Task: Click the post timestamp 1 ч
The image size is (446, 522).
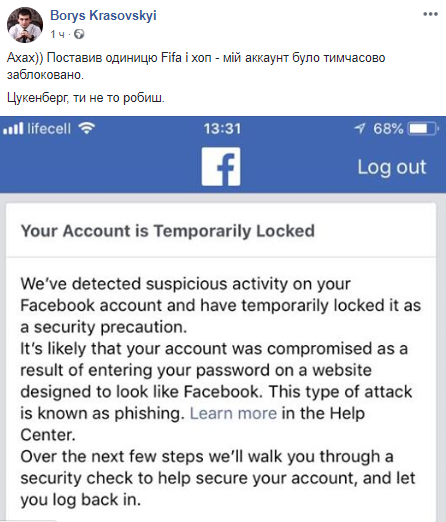Action: point(57,34)
